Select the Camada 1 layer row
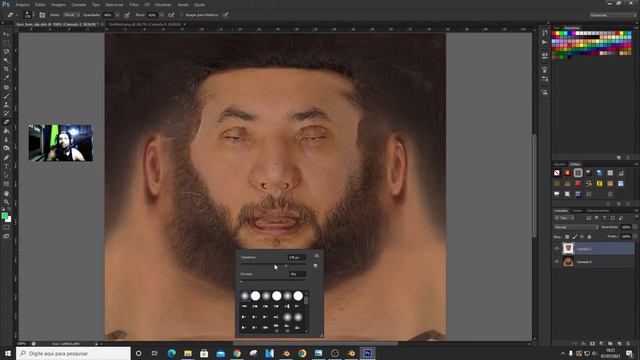 click(x=593, y=249)
